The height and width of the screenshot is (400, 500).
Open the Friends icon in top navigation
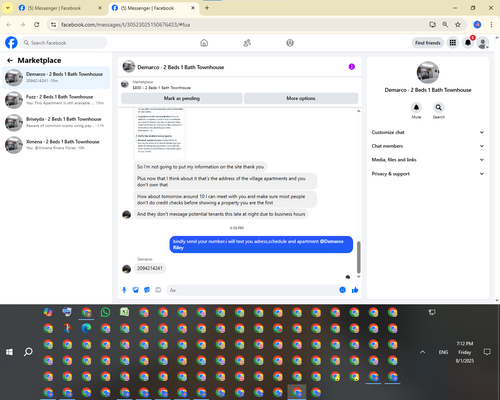tap(247, 43)
